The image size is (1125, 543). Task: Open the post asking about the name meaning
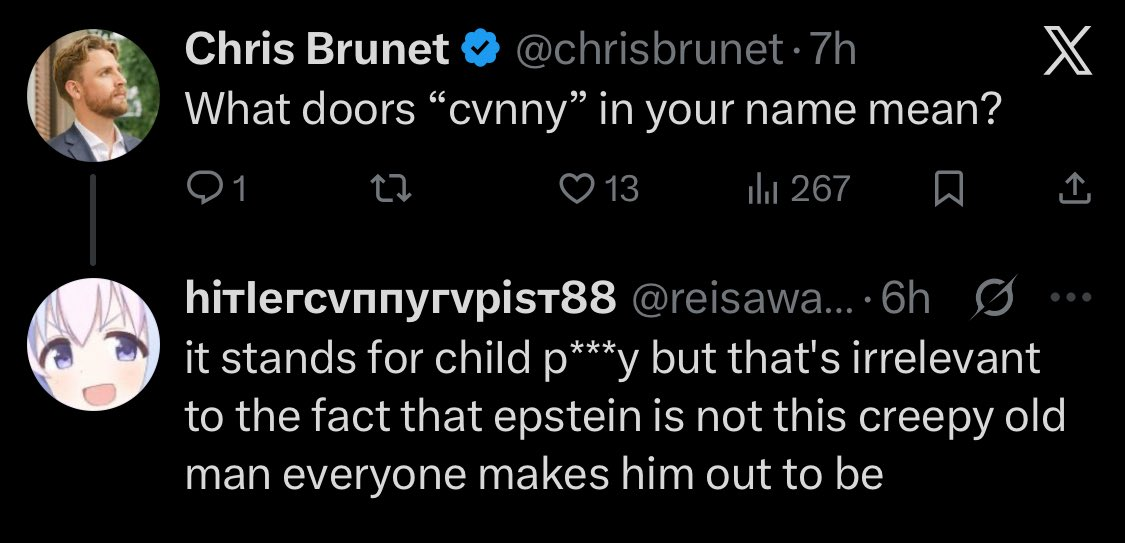coord(594,110)
